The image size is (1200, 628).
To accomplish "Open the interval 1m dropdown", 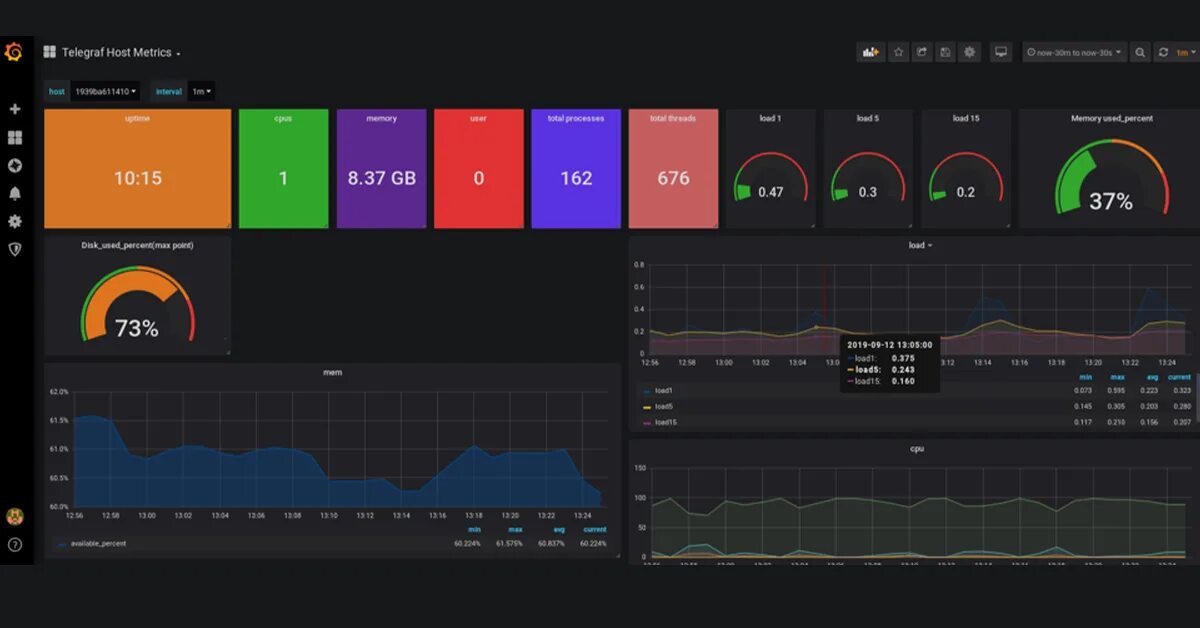I will tap(201, 91).
